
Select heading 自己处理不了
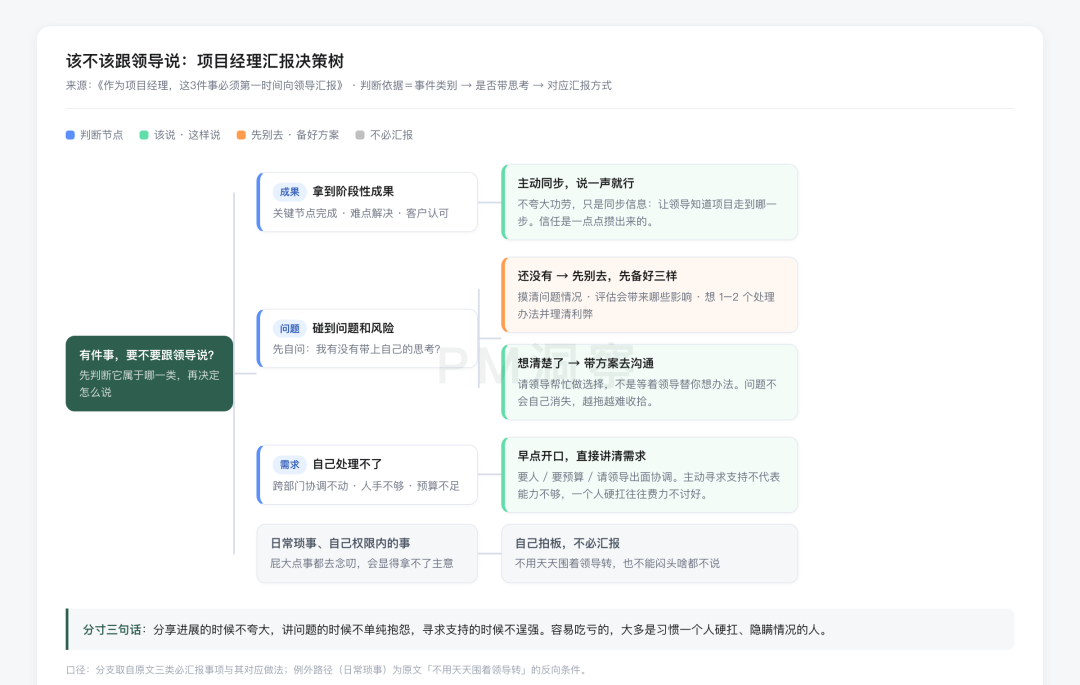[x=347, y=464]
